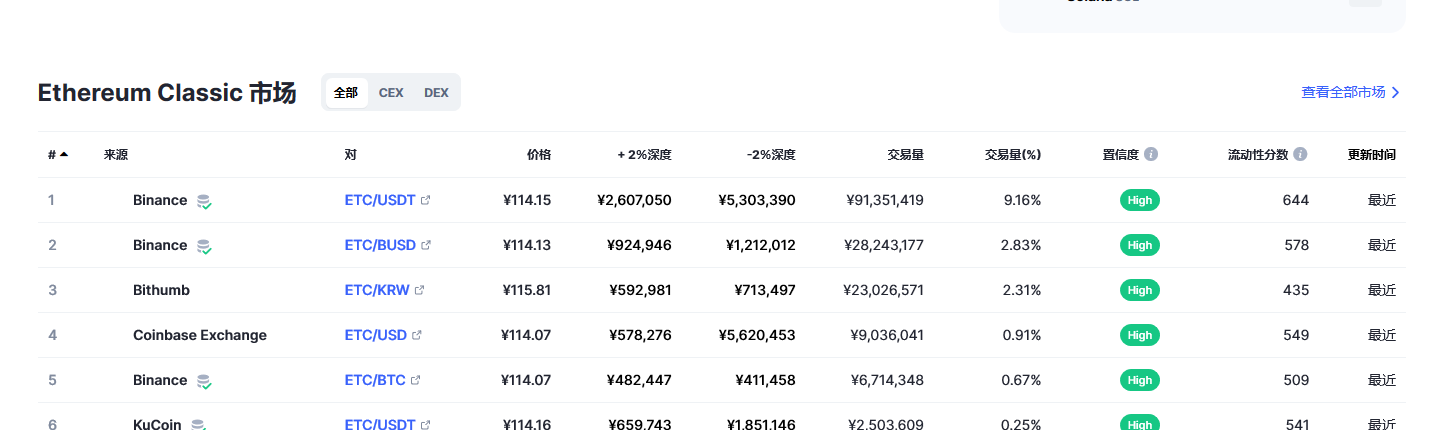Open the ETC/BTC pair link
Viewport: 1450px width, 430px height.
(375, 380)
